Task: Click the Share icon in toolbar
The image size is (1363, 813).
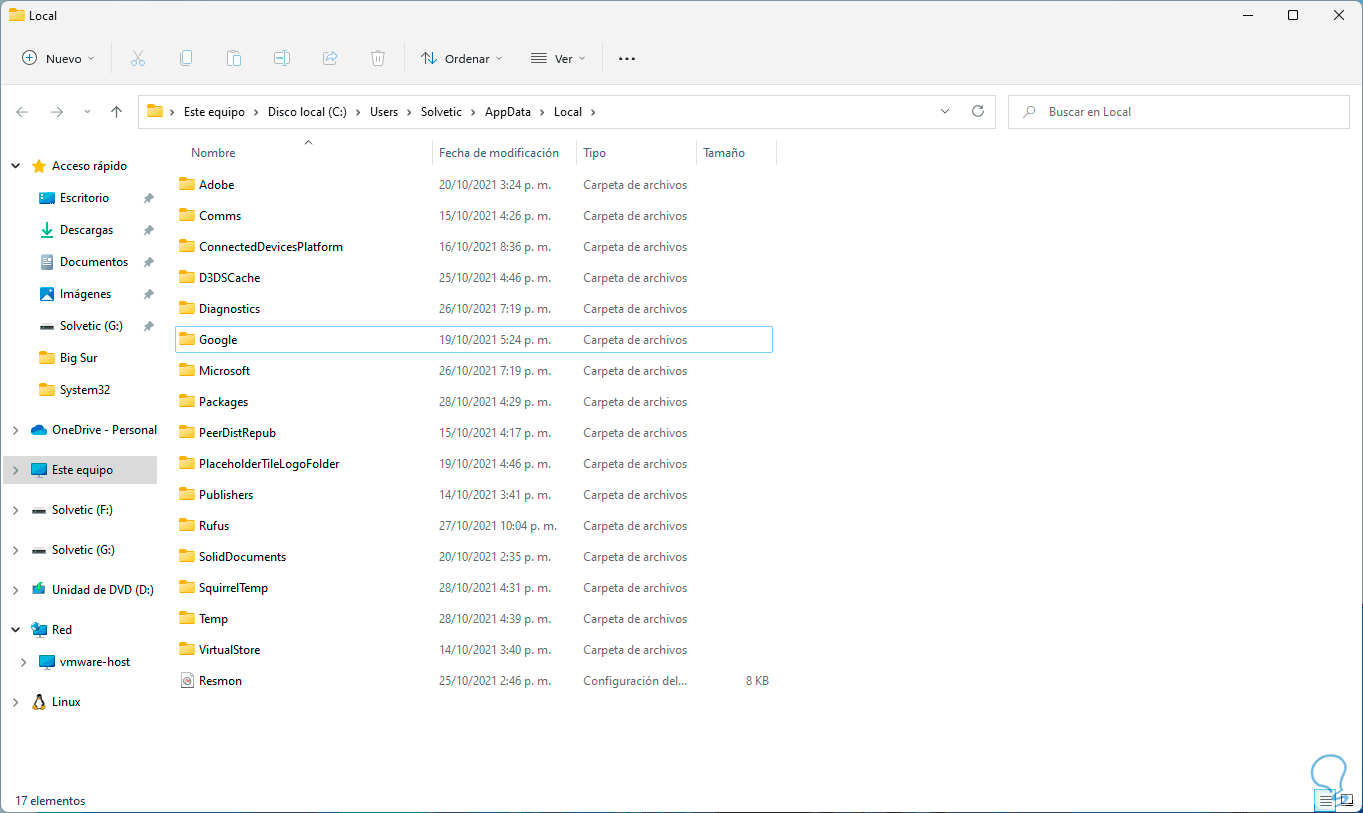Action: 330,59
